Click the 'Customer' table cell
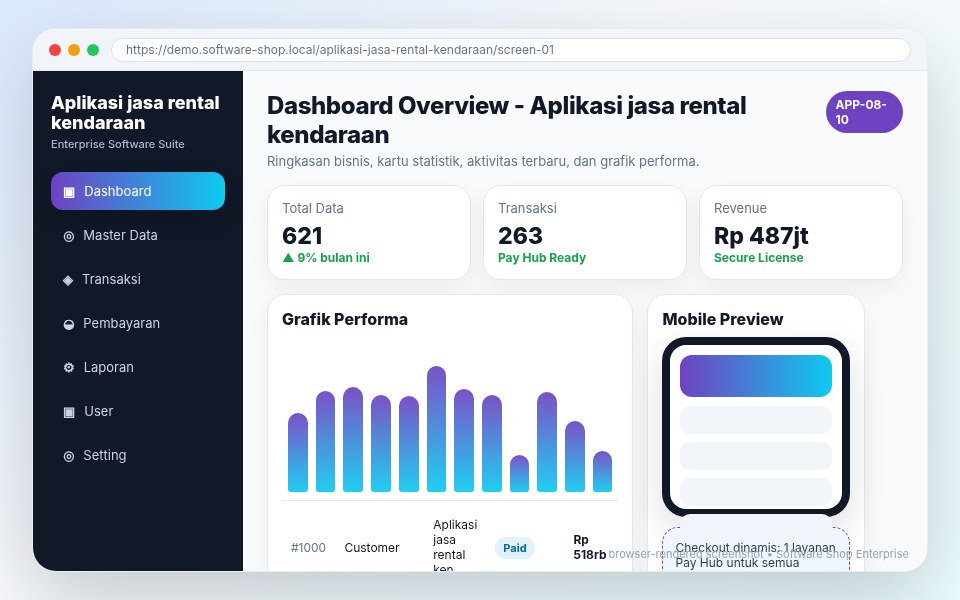Viewport: 960px width, 600px height. pos(372,548)
